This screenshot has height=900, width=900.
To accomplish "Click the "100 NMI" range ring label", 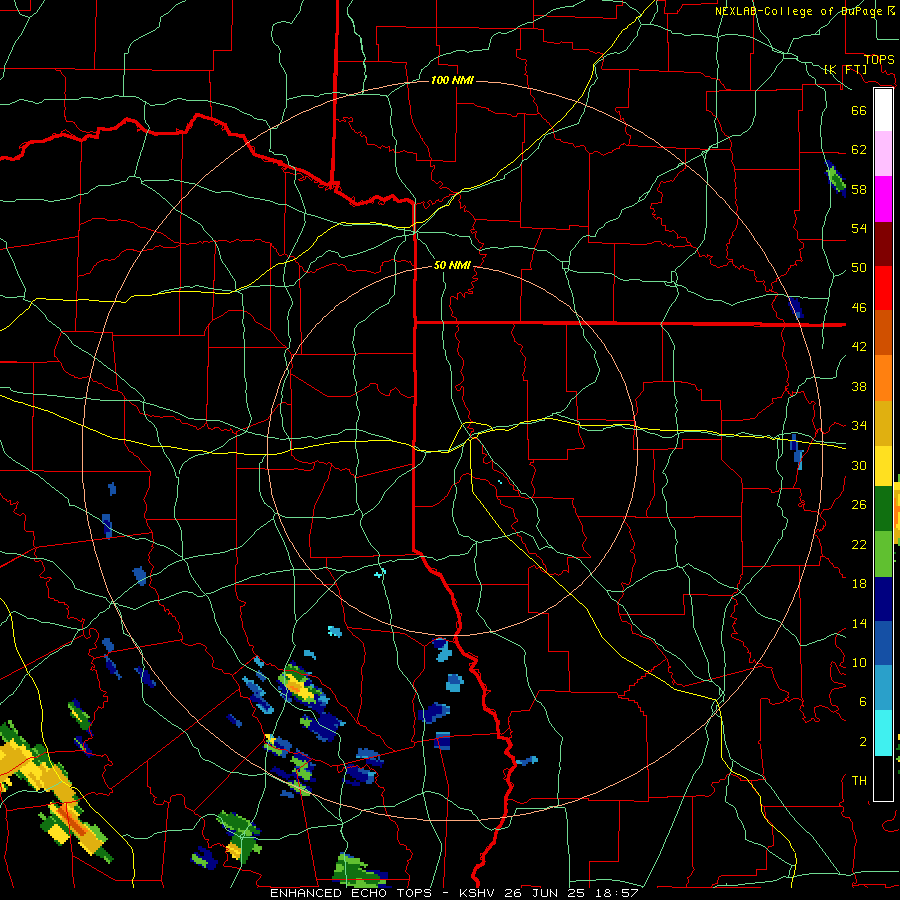I will click(x=452, y=80).
